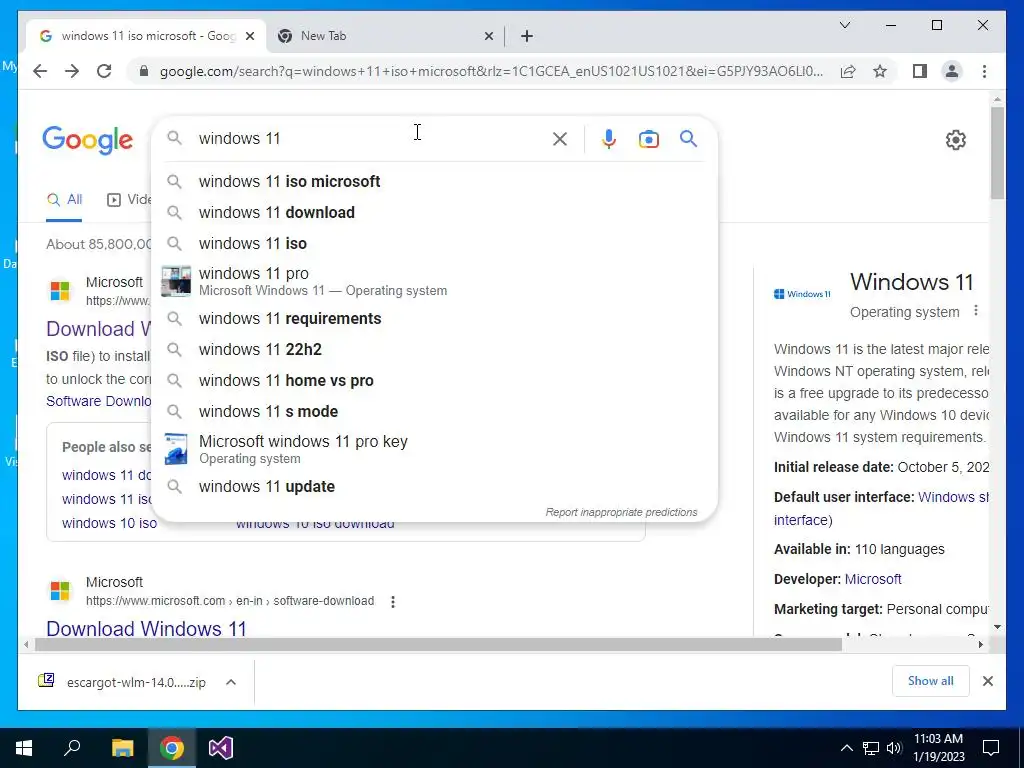
Task: Share this page using the share icon
Action: coord(848,71)
